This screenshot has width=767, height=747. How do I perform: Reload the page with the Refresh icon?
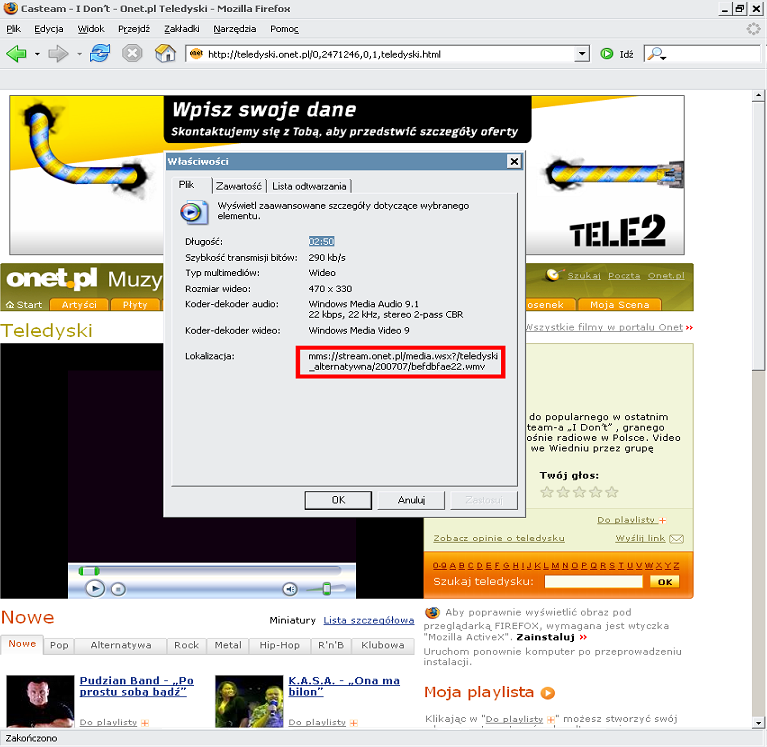click(x=100, y=53)
